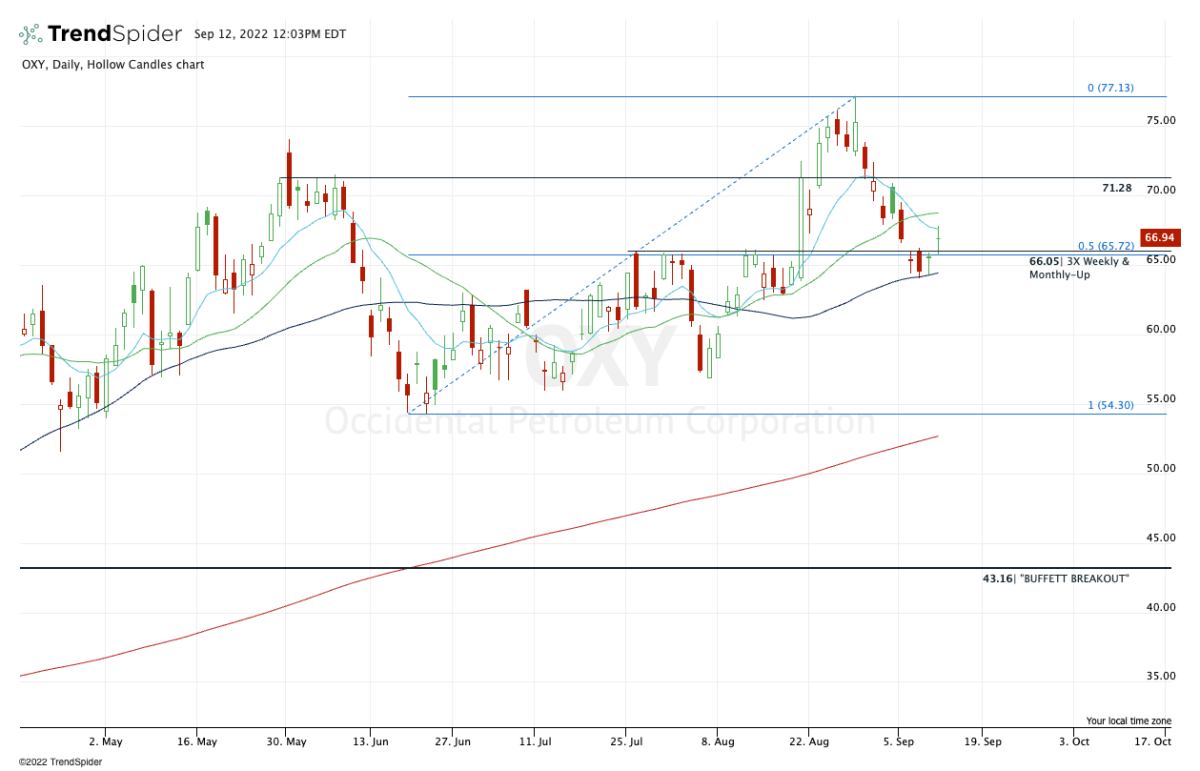Viewport: 1200px width, 771px height.
Task: Click the "16. May" date axis label
Action: [196, 742]
